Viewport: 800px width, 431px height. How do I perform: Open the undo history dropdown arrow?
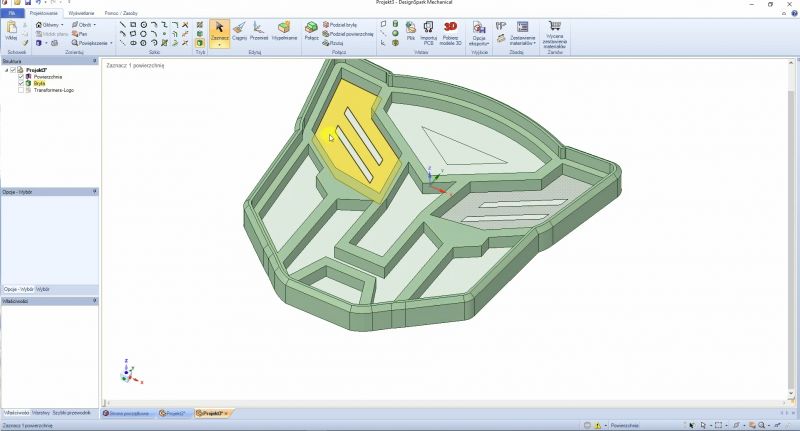point(45,3)
